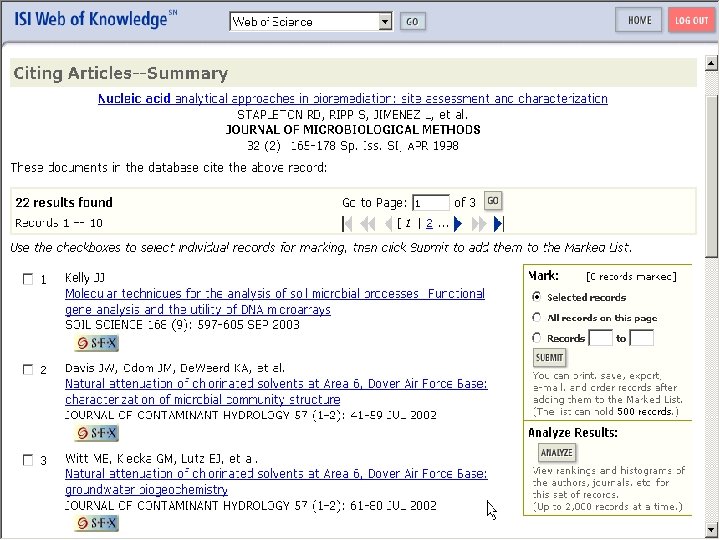This screenshot has width=720, height=540.
Task: Check the box for record 2
Action: click(28, 370)
